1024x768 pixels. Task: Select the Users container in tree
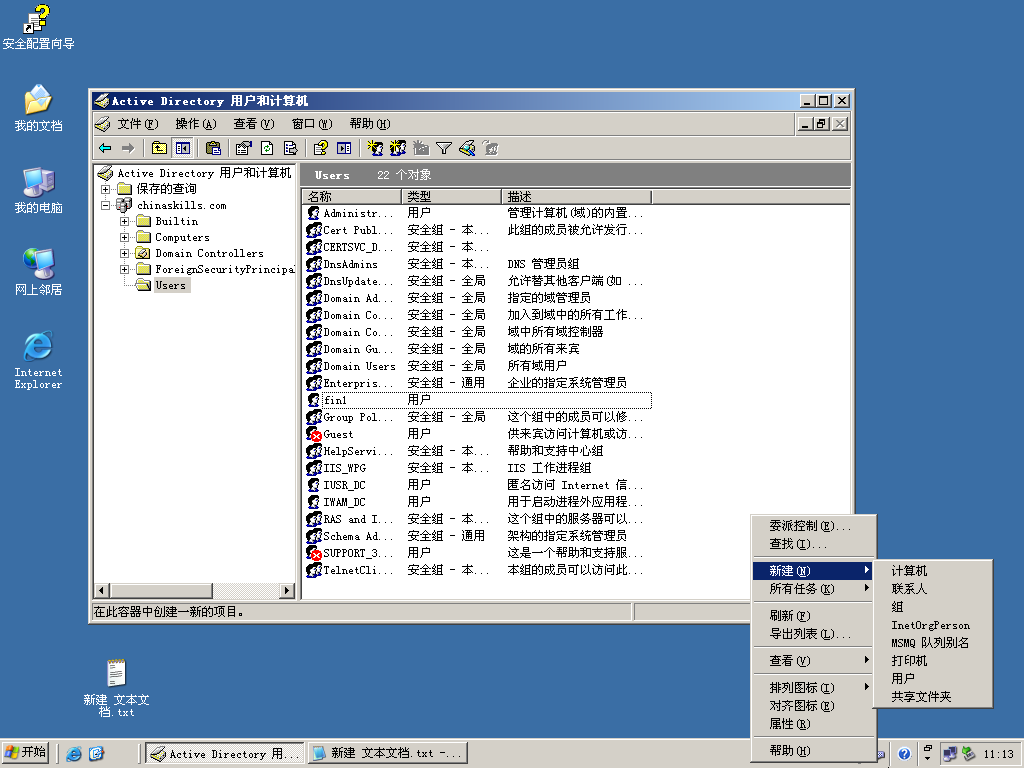pyautogui.click(x=170, y=285)
